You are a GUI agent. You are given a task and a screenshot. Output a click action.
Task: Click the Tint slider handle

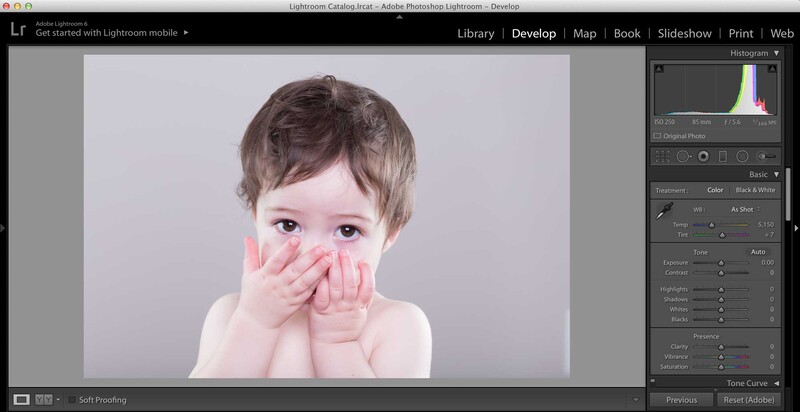722,235
